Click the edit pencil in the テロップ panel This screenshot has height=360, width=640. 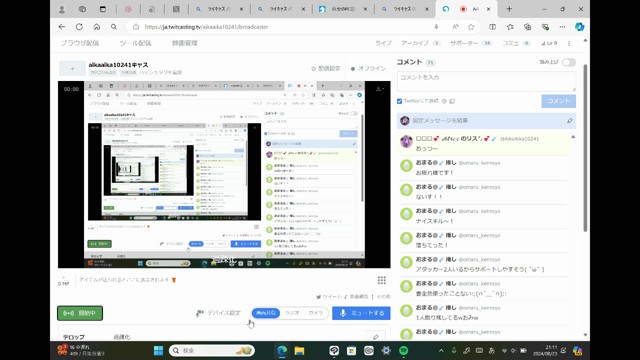pyautogui.click(x=376, y=337)
